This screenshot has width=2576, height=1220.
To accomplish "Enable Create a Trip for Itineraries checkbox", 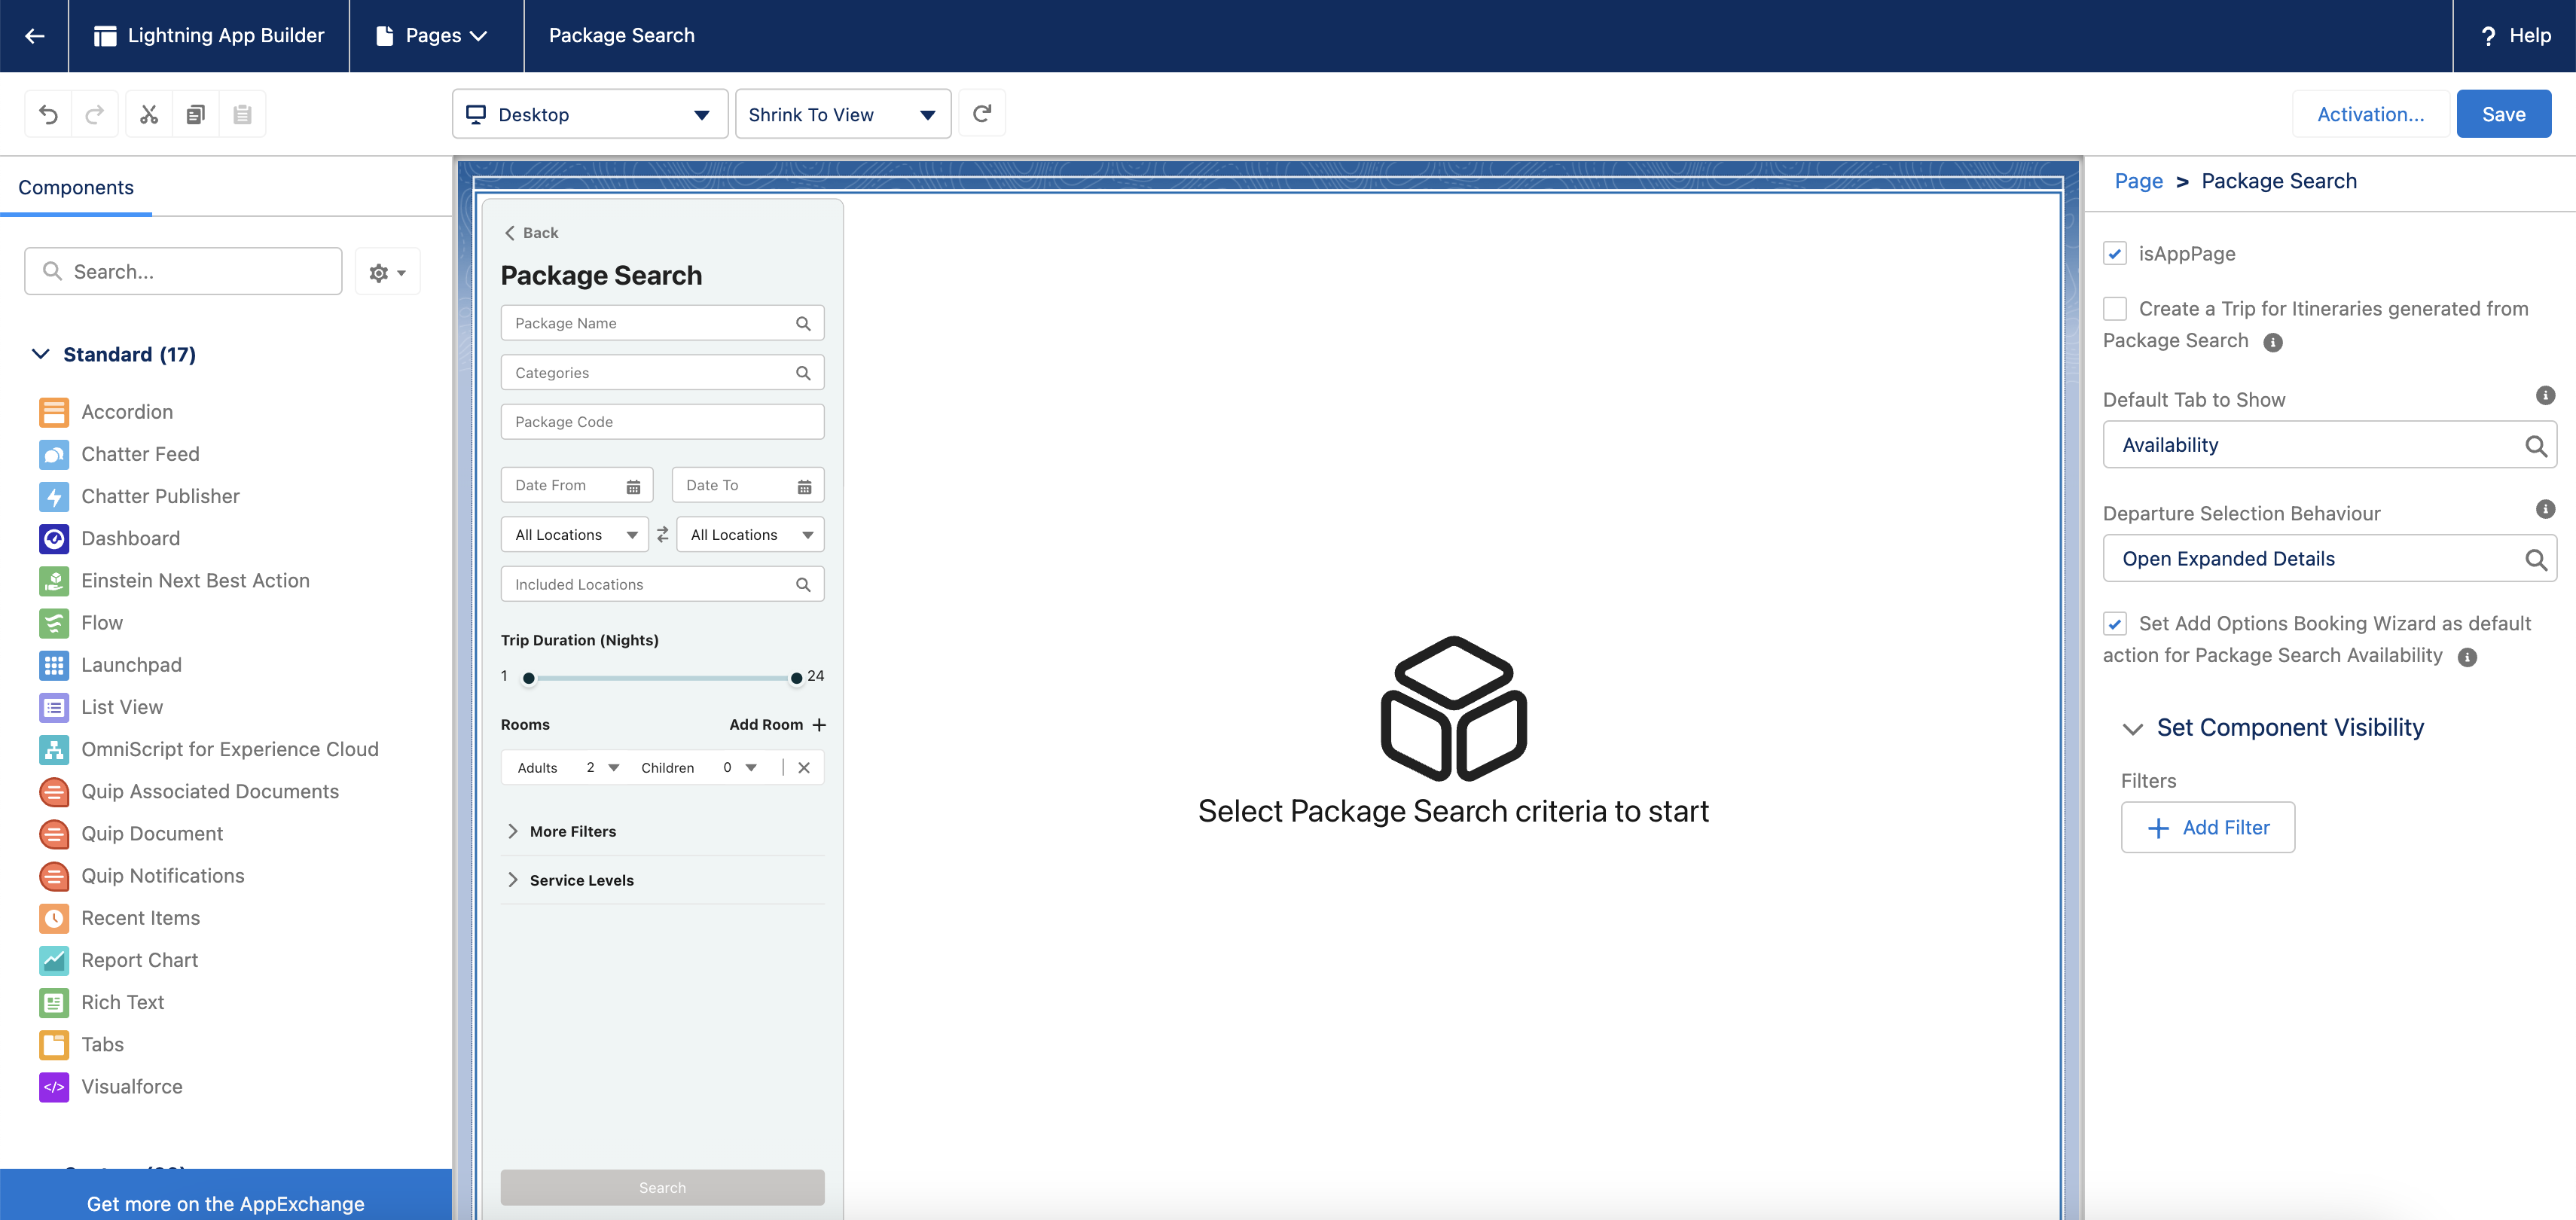I will [2114, 309].
